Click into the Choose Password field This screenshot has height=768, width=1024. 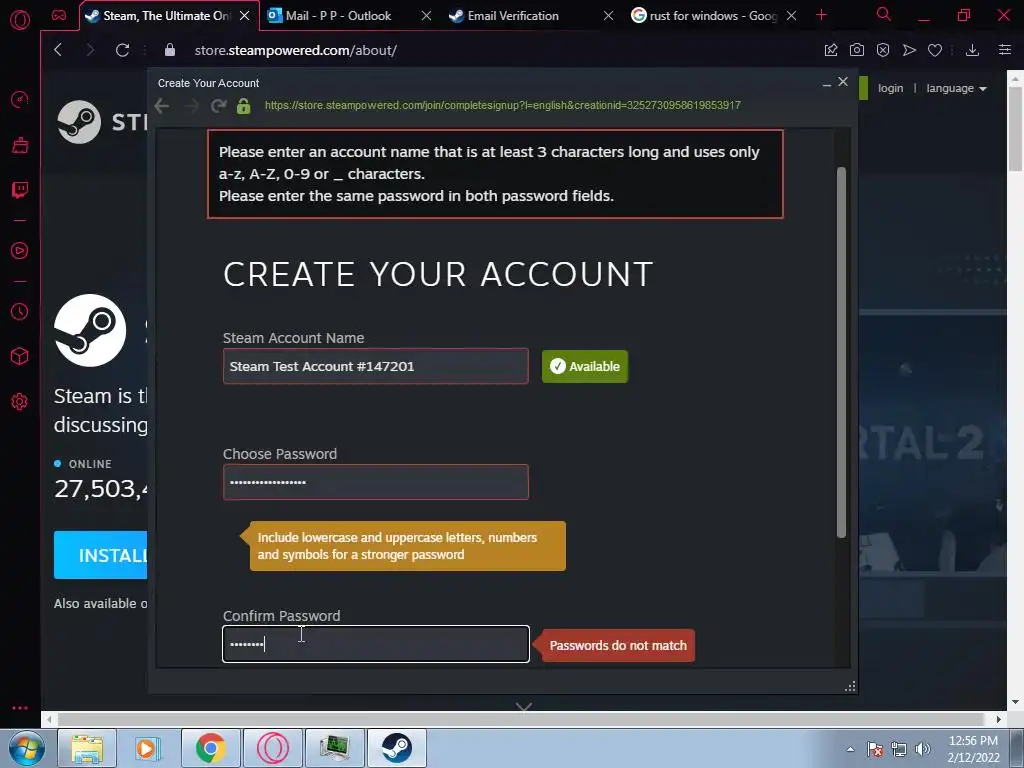[376, 482]
